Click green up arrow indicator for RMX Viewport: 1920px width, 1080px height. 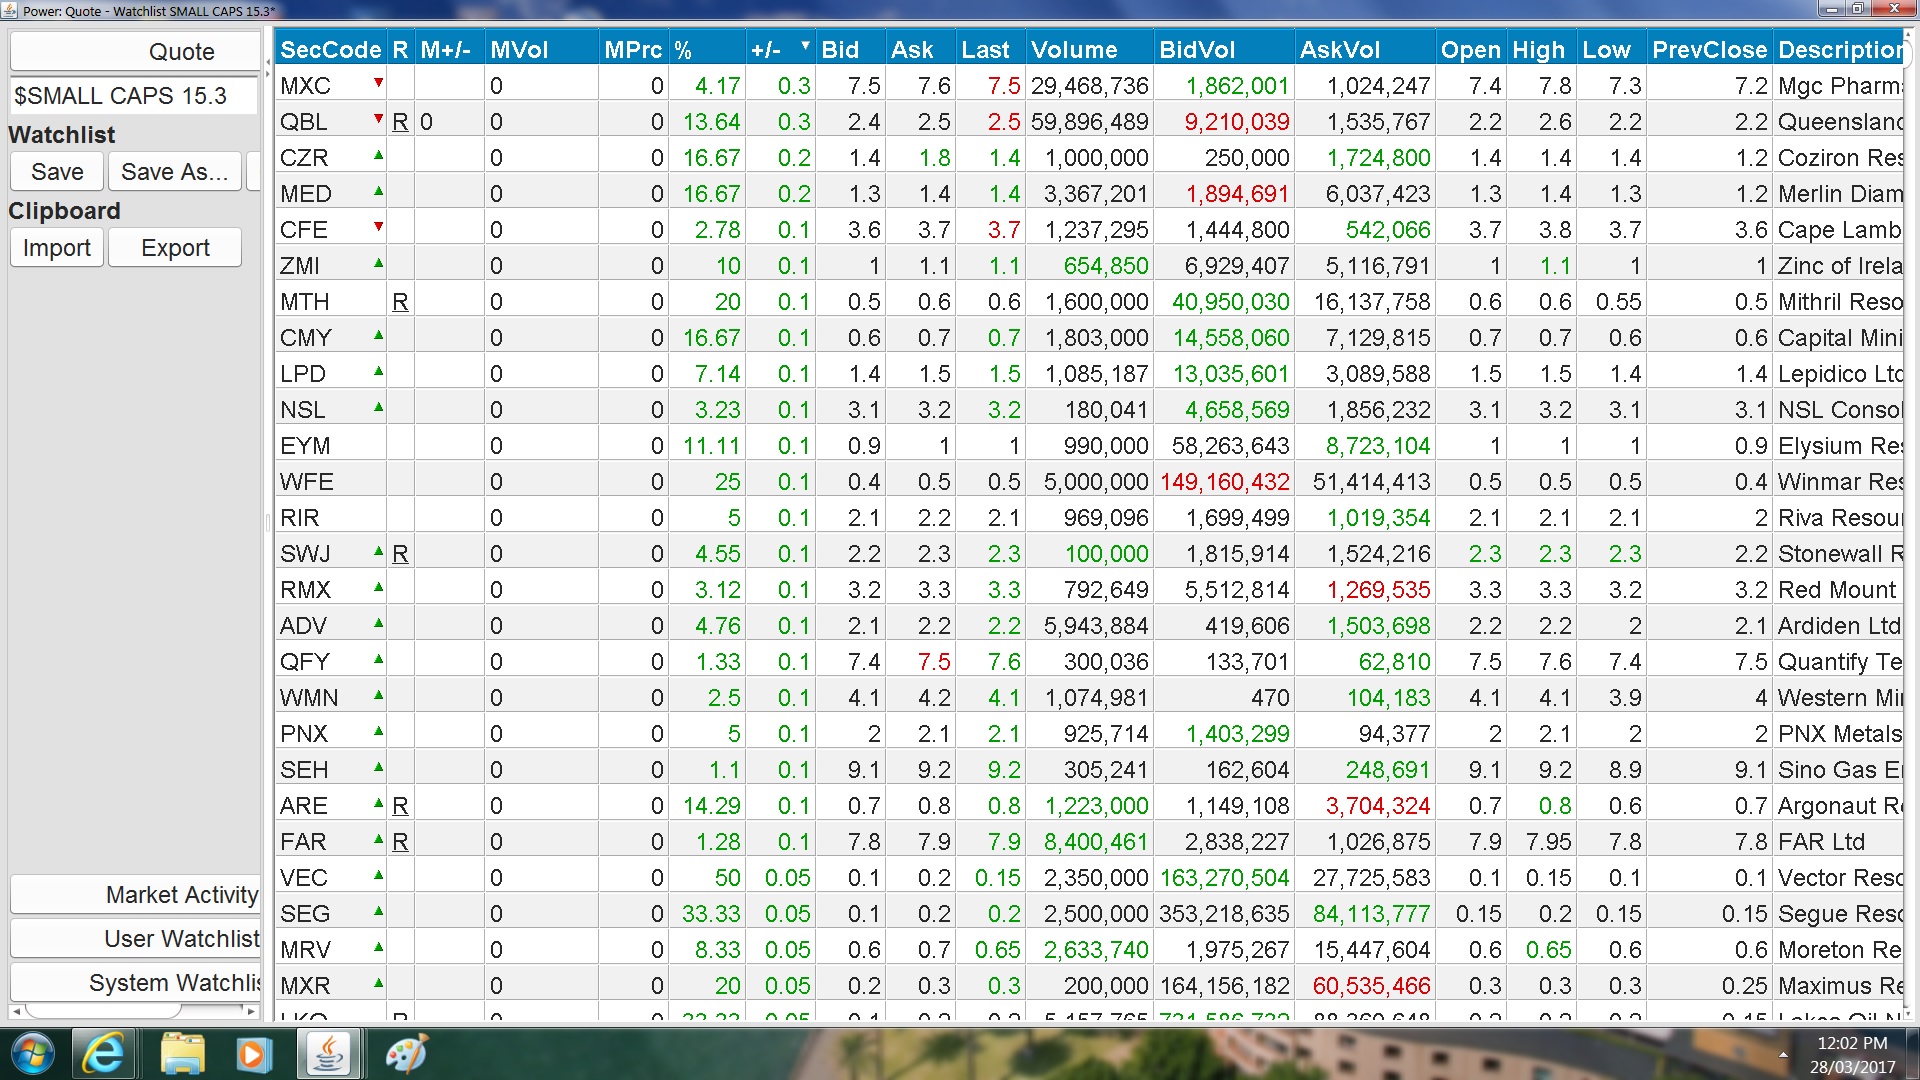[x=378, y=587]
